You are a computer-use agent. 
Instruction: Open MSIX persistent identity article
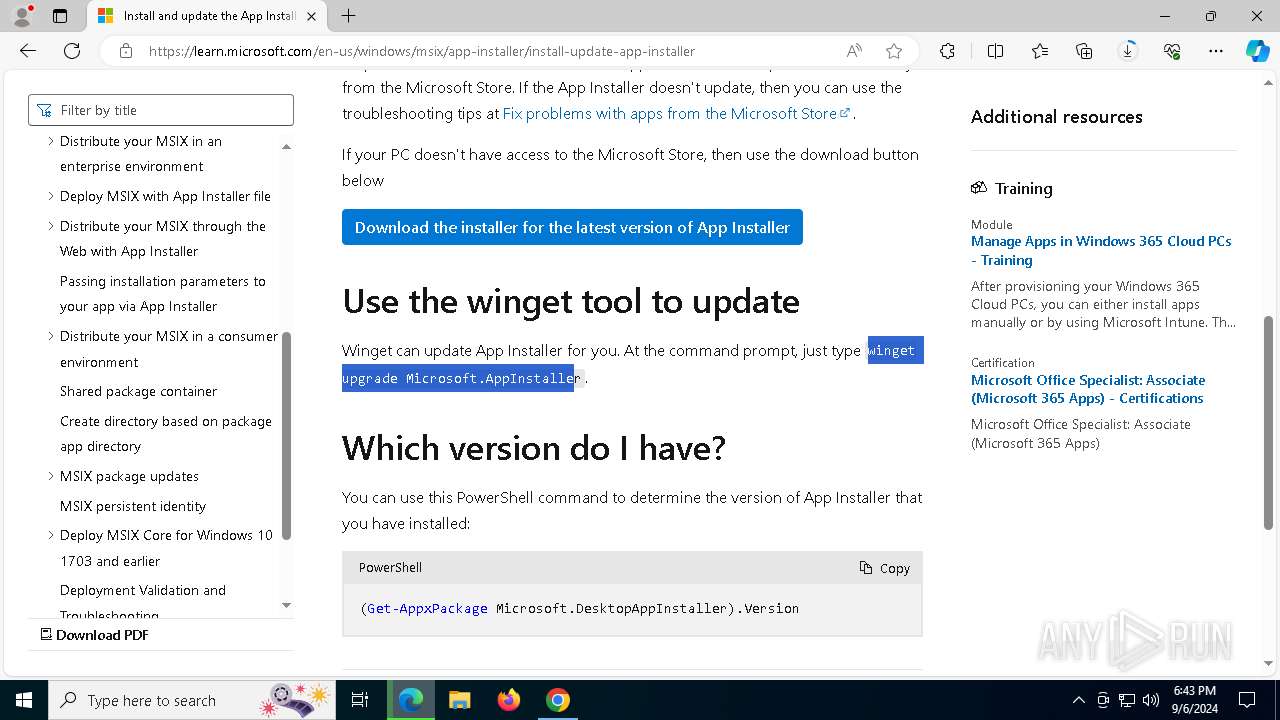pyautogui.click(x=133, y=506)
